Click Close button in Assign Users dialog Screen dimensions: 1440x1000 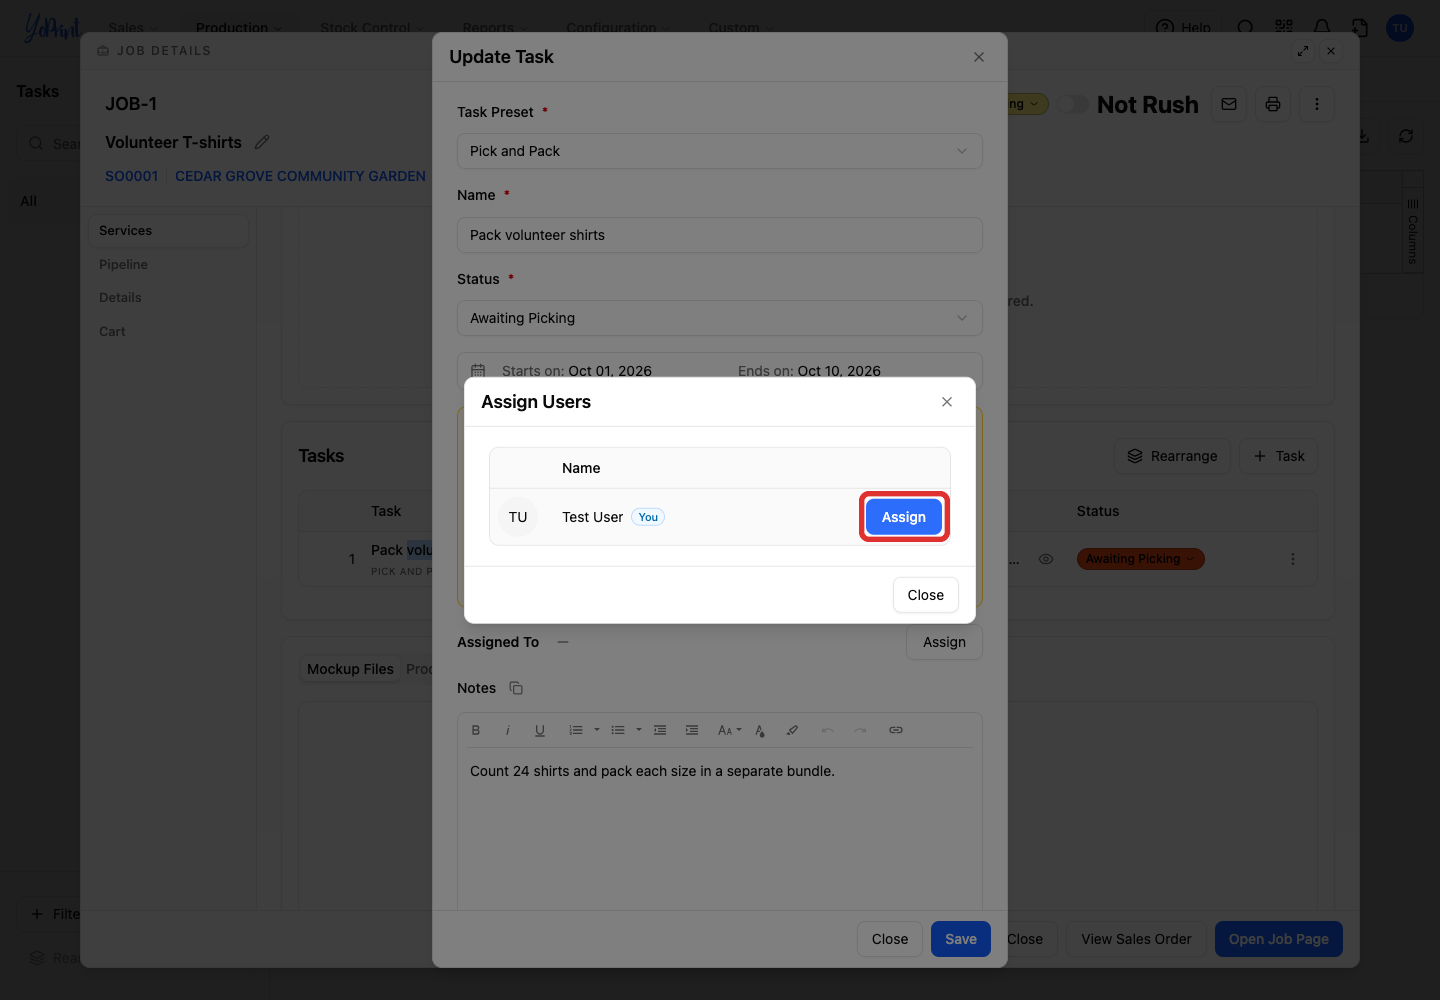point(925,595)
